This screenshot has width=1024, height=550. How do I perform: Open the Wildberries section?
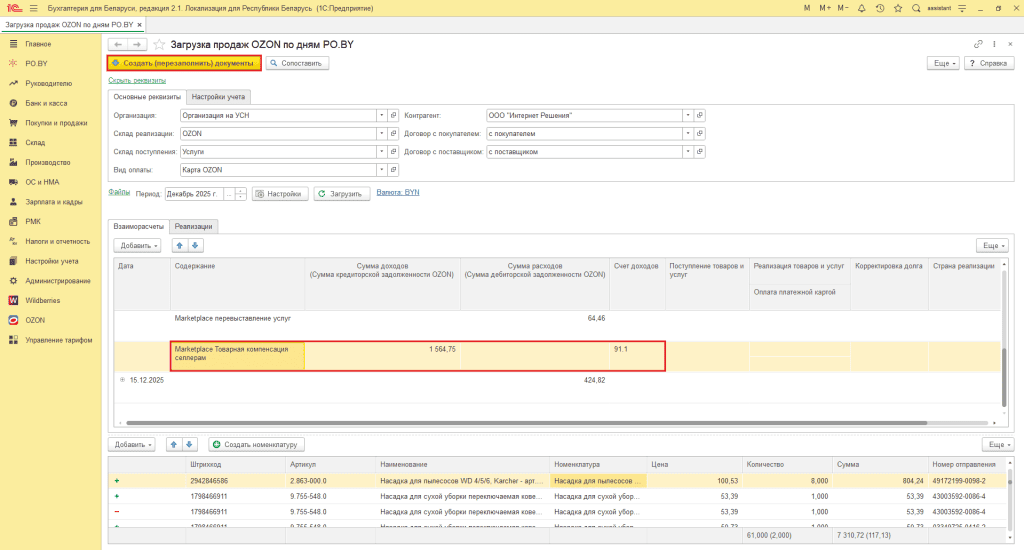pos(42,300)
